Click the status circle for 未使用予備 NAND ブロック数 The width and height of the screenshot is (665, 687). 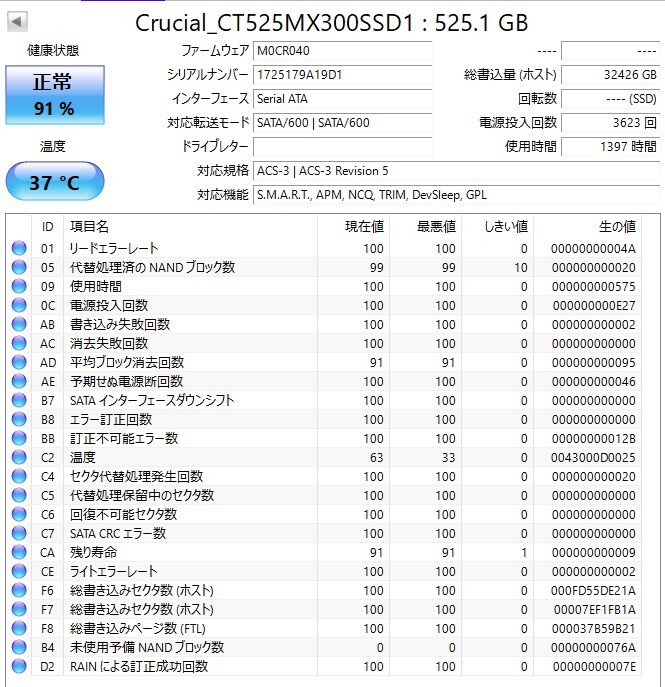pyautogui.click(x=19, y=648)
